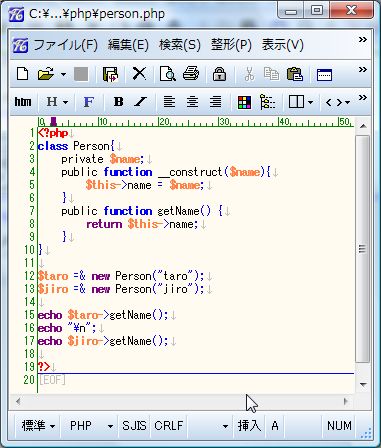Open 表示(V) menu
Viewport: 381px width, 448px height.
click(282, 45)
